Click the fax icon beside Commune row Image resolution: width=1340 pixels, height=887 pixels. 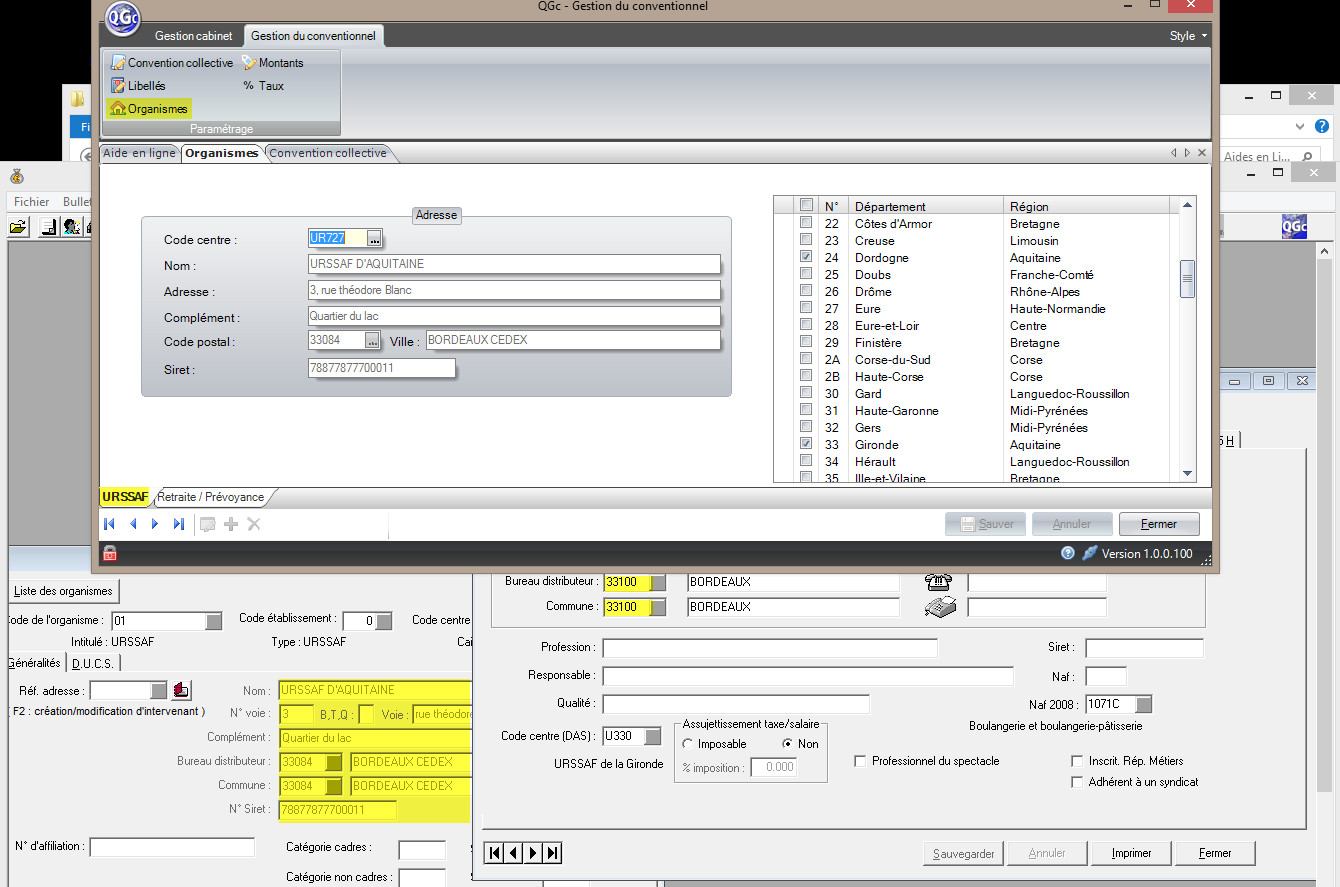click(941, 607)
